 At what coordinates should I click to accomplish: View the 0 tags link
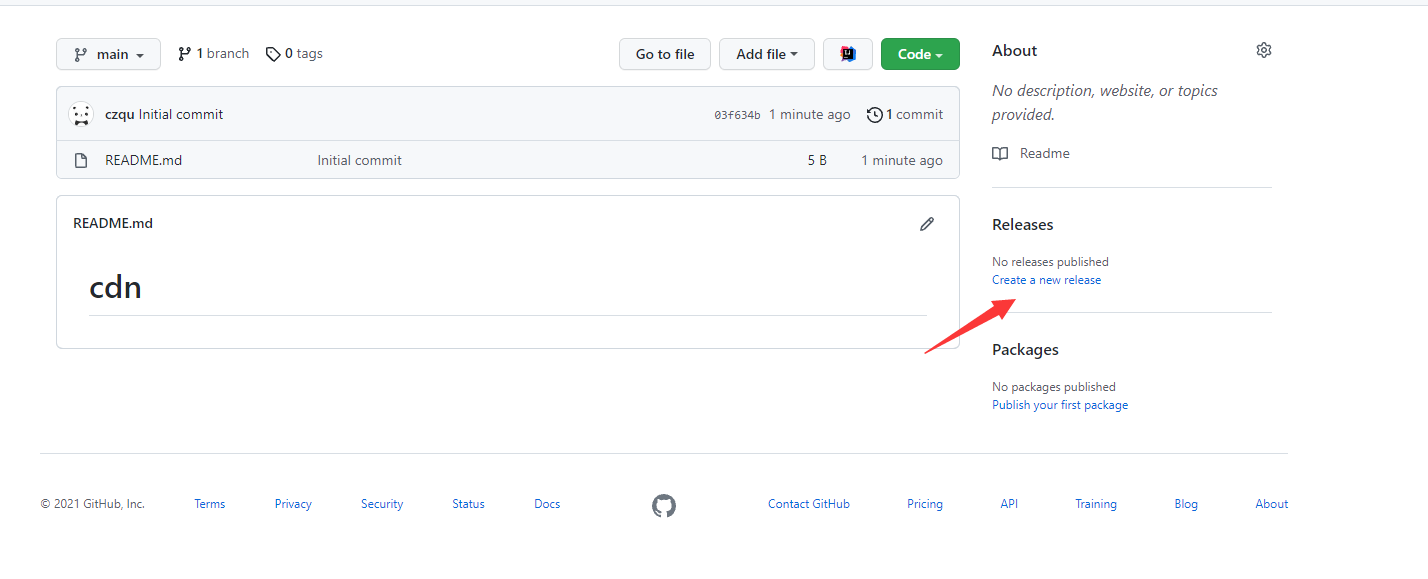point(295,54)
